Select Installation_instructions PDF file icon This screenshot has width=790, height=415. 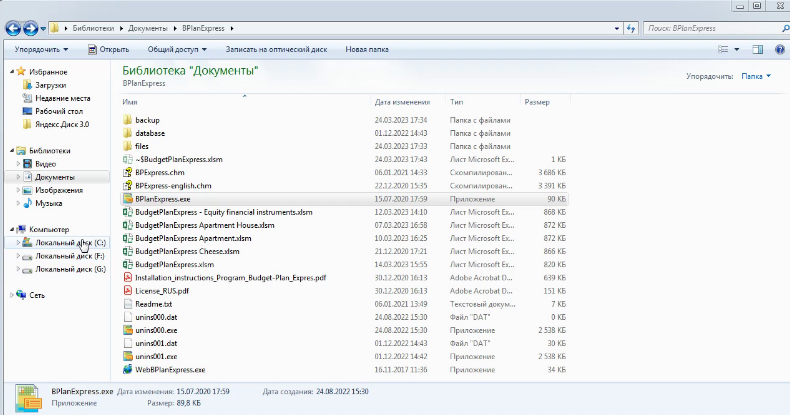tap(127, 278)
